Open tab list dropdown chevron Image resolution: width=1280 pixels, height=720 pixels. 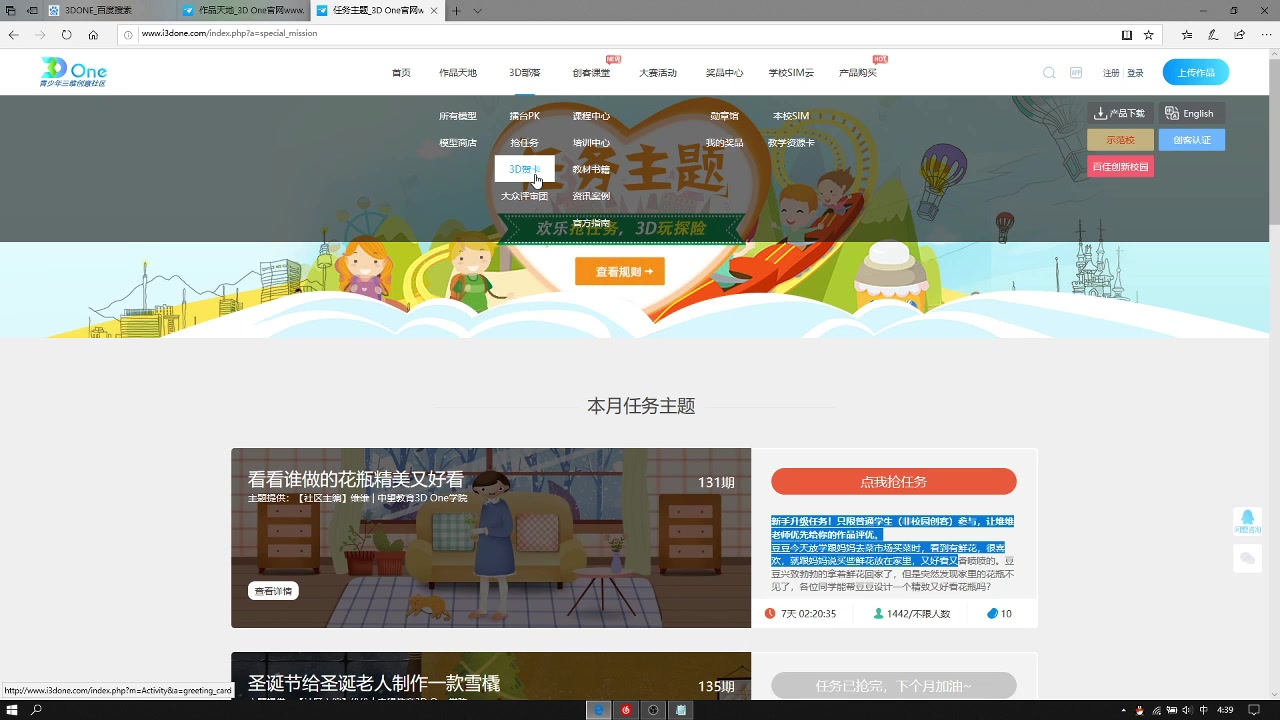point(477,10)
